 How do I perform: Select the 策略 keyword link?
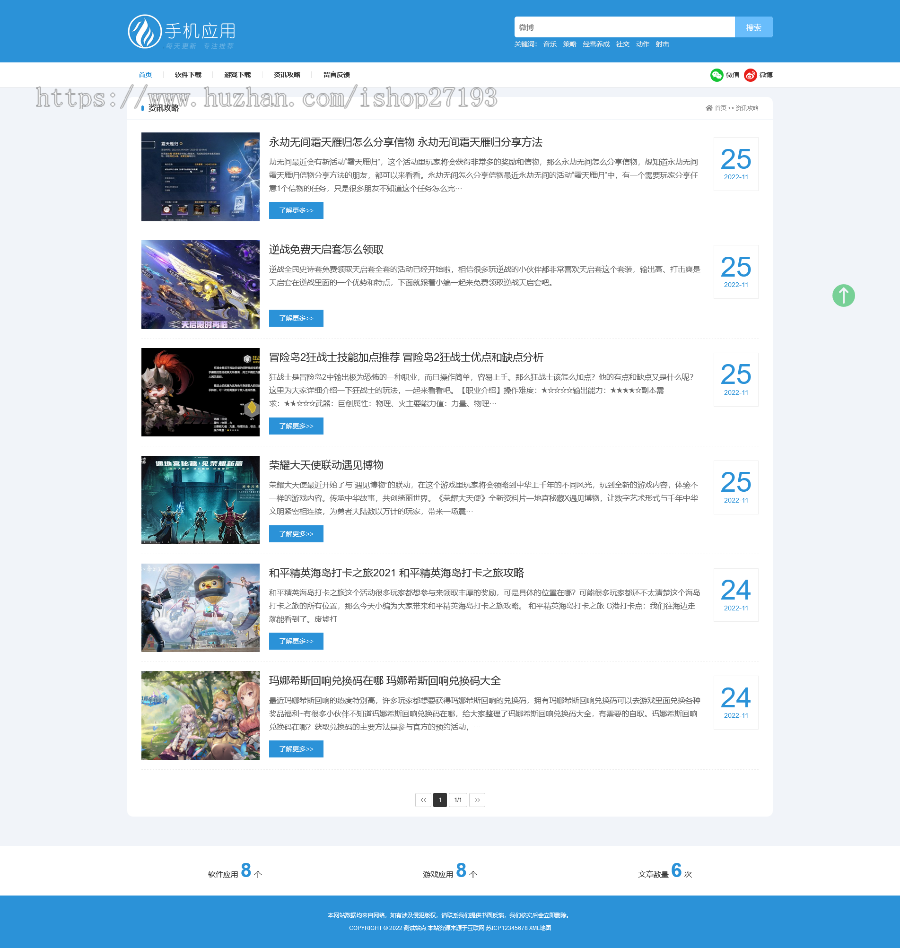[x=569, y=44]
